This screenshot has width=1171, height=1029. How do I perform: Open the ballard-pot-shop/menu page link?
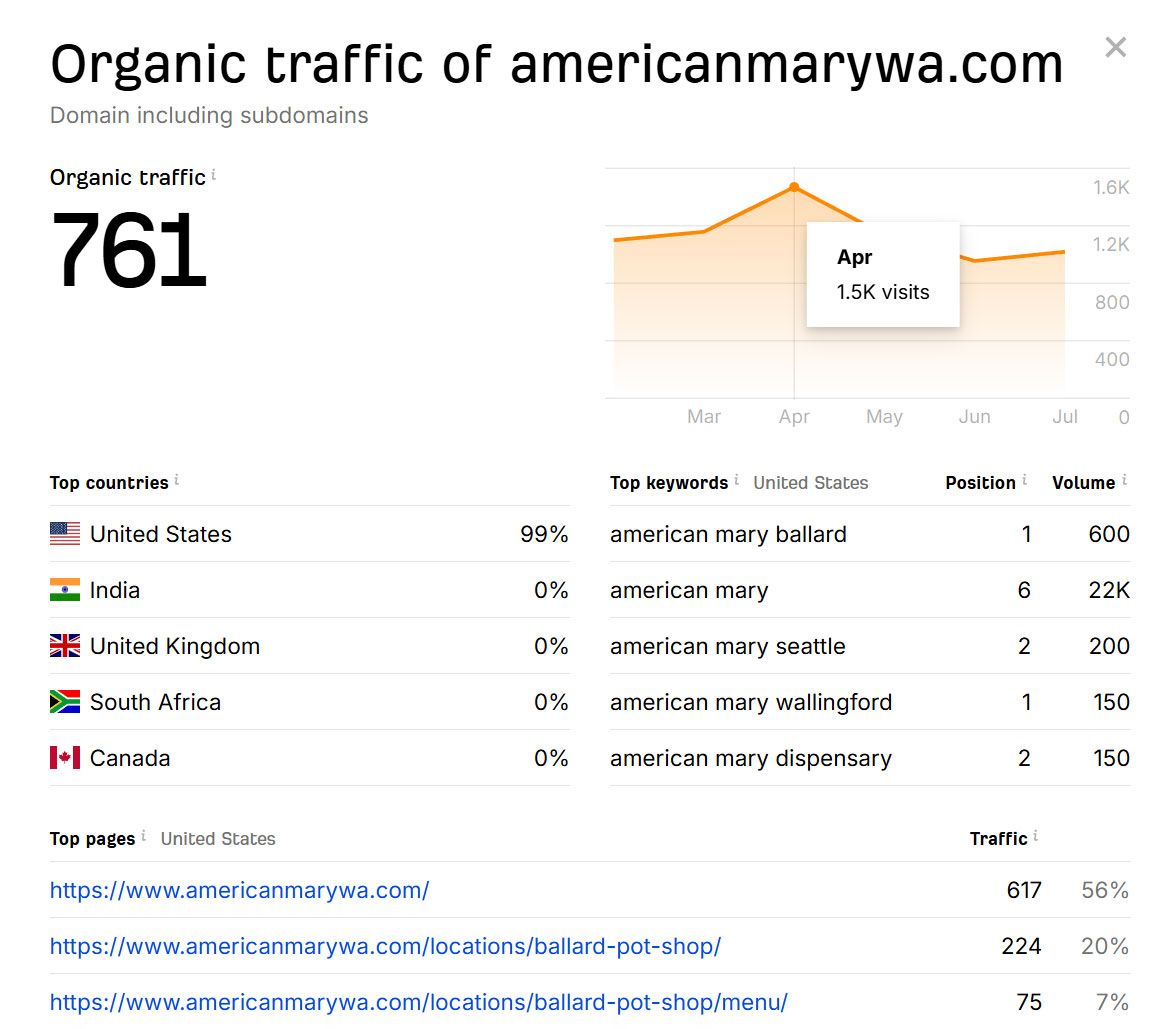[x=419, y=1002]
